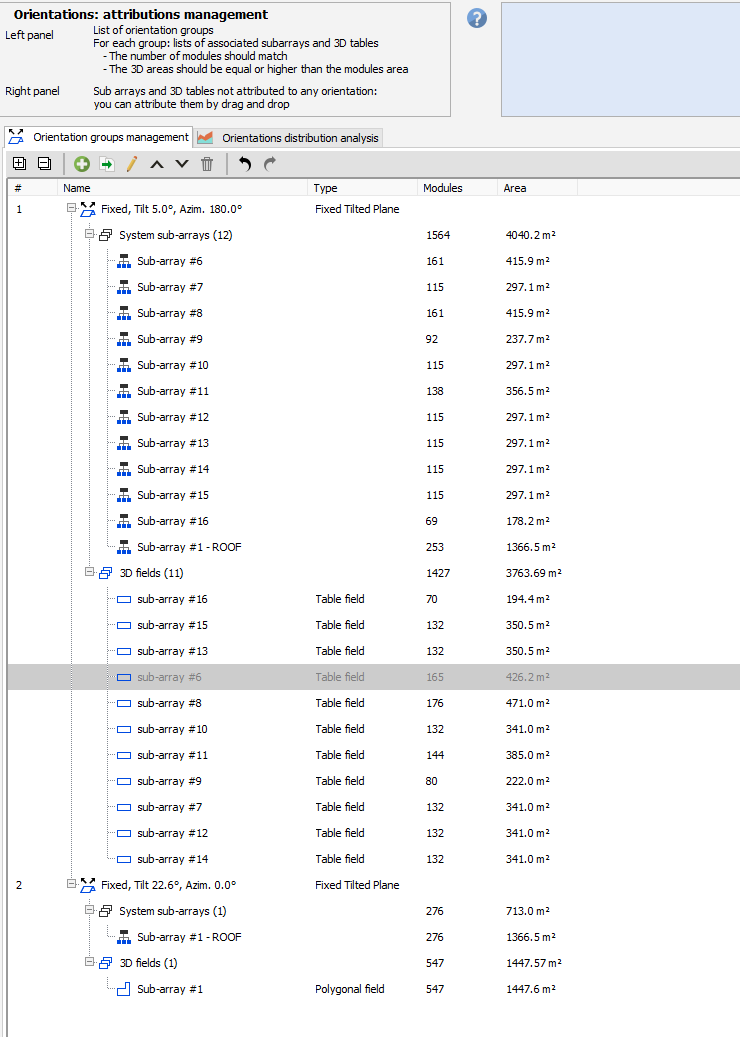Click the Move down arrow icon
Screen dimensions: 740x1037
point(181,164)
